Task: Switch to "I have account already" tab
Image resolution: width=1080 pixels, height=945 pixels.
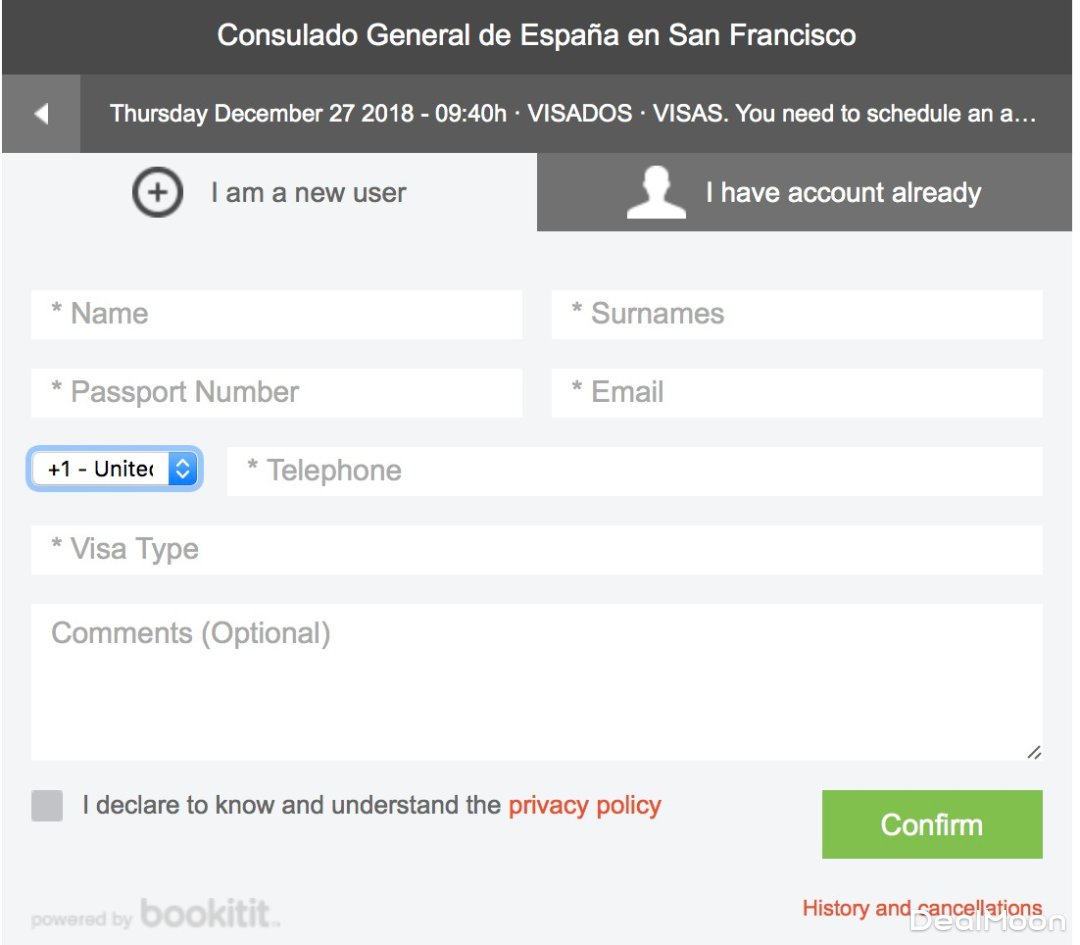Action: (842, 193)
